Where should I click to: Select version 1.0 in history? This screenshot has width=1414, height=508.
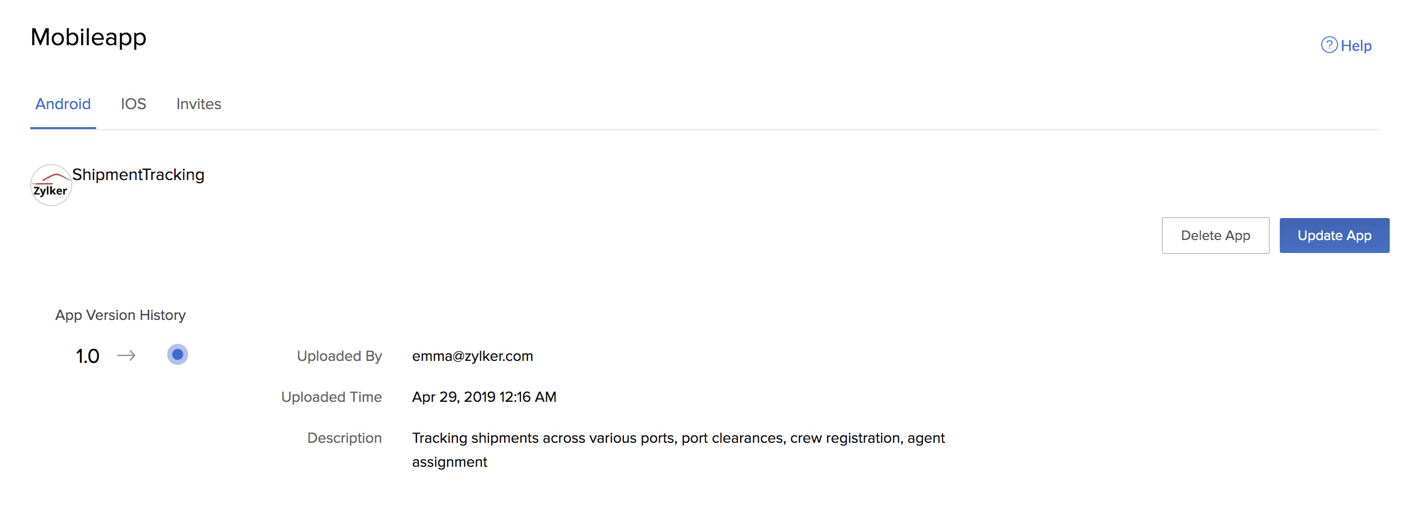coord(87,357)
